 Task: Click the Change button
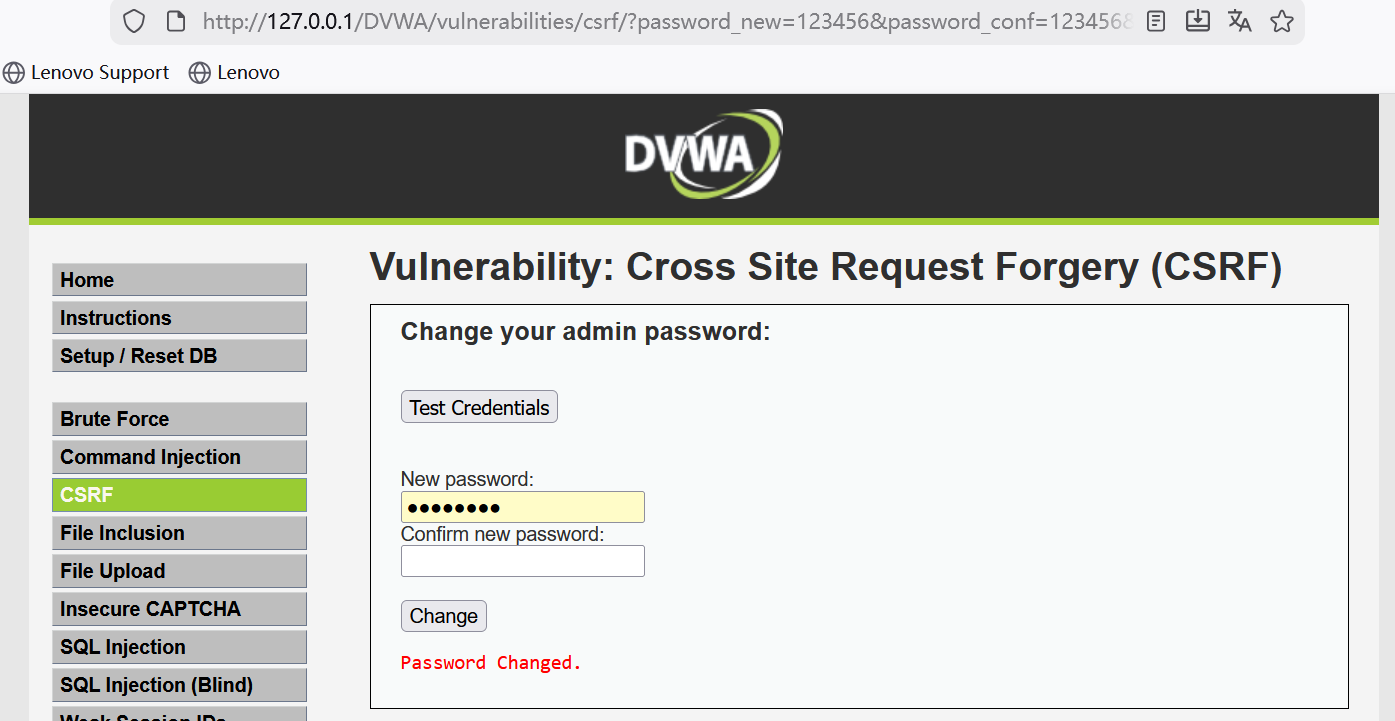tap(444, 616)
